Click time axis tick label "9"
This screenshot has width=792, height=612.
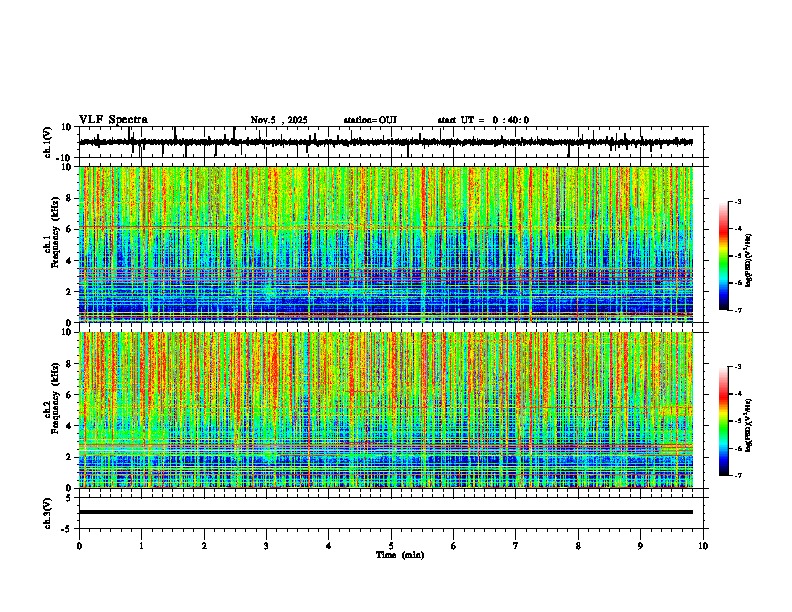[640, 546]
